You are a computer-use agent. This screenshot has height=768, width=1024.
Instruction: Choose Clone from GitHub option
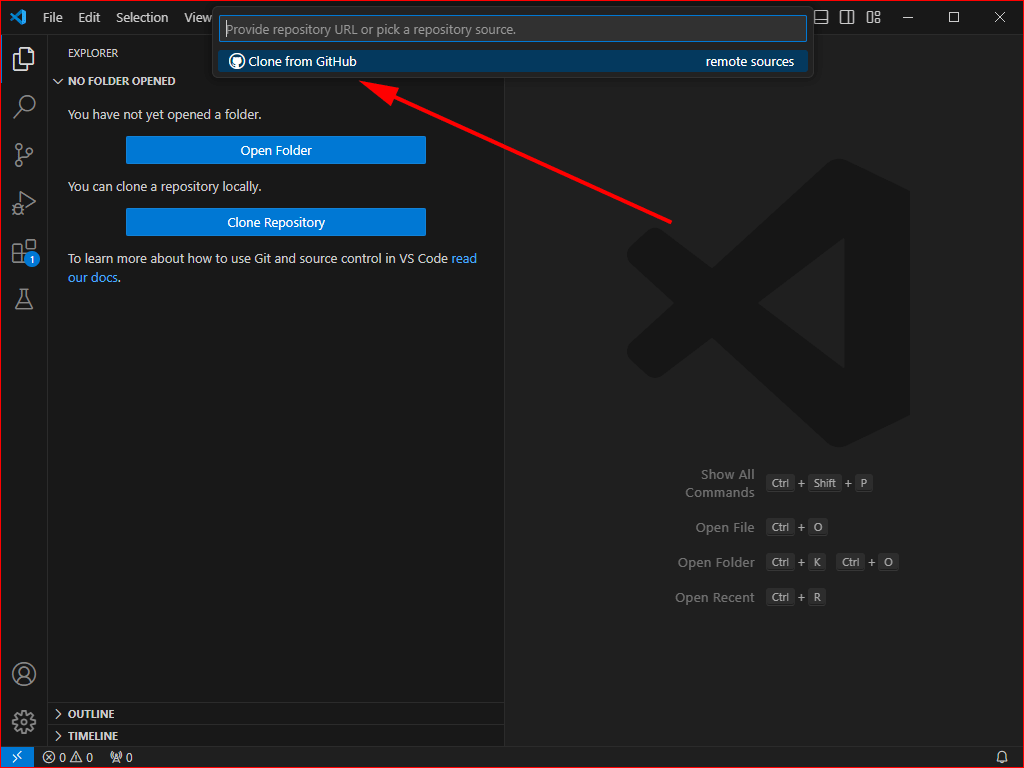tap(513, 61)
